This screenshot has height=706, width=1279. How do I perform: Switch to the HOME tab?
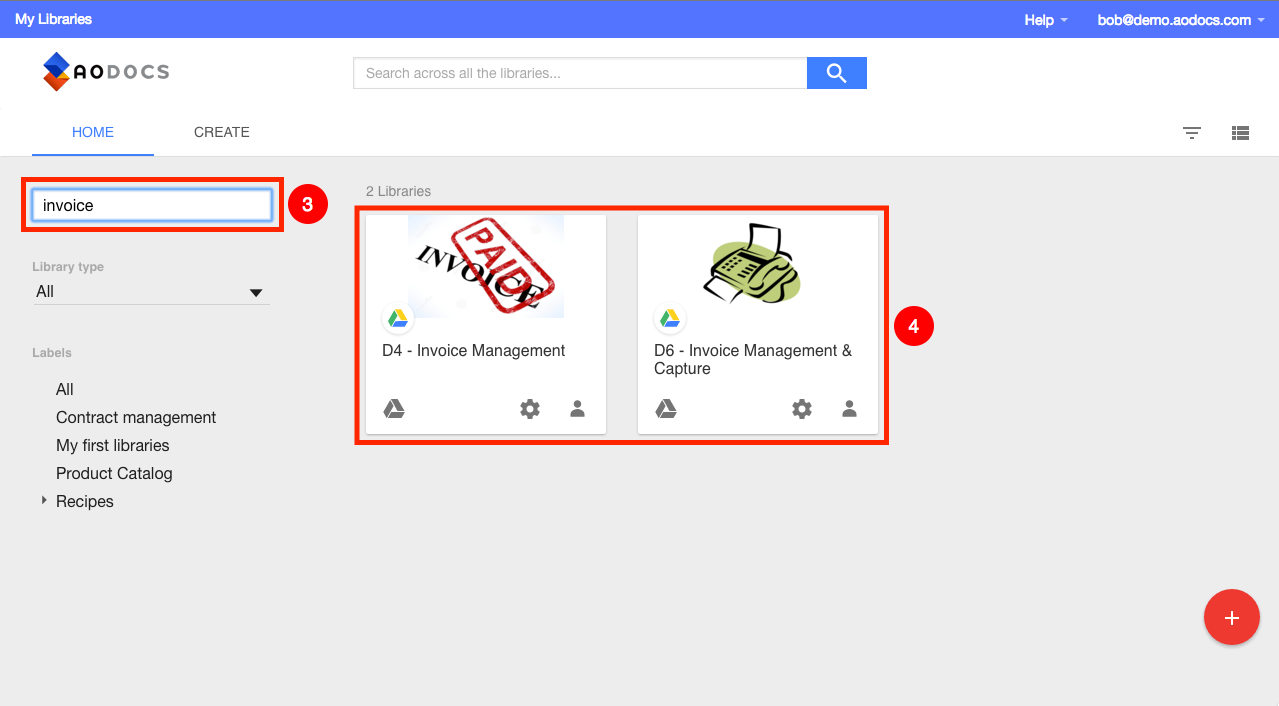(x=93, y=132)
